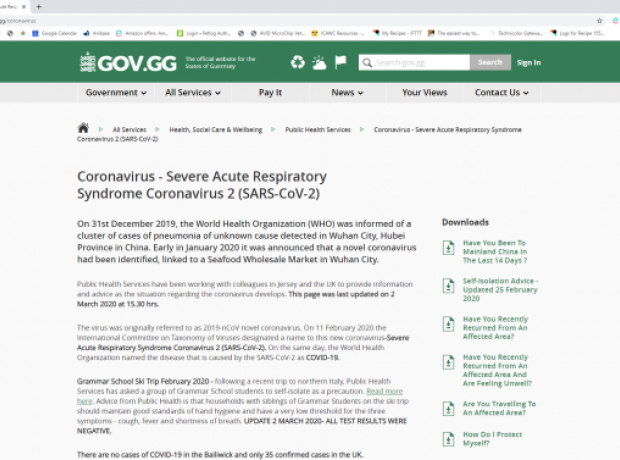Image resolution: width=620 pixels, height=460 pixels.
Task: Open Health, Social Care & Wellbeing breadcrumb
Action: (x=216, y=130)
